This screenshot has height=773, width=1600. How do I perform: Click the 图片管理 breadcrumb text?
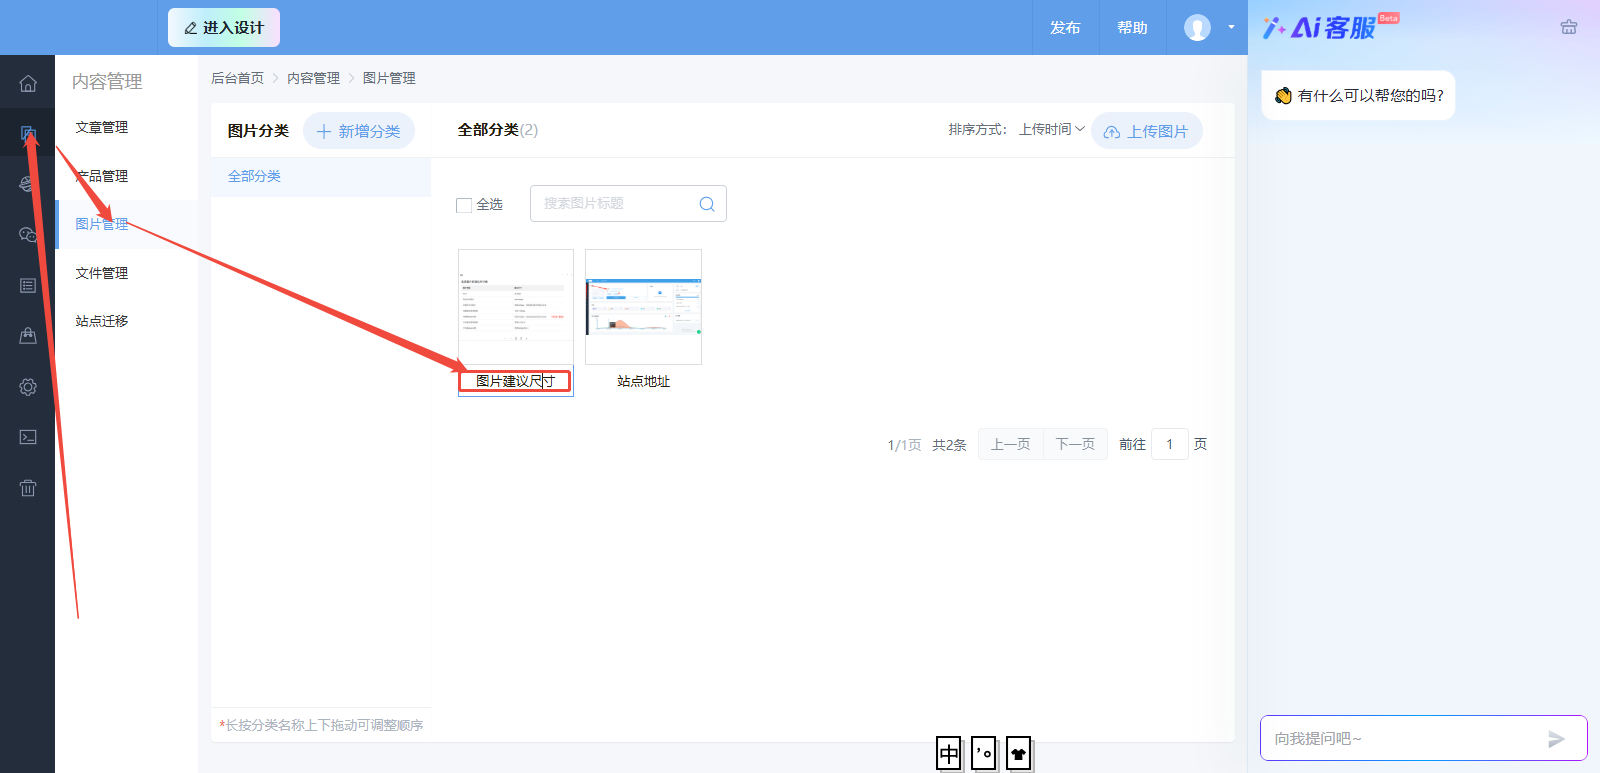coord(389,78)
